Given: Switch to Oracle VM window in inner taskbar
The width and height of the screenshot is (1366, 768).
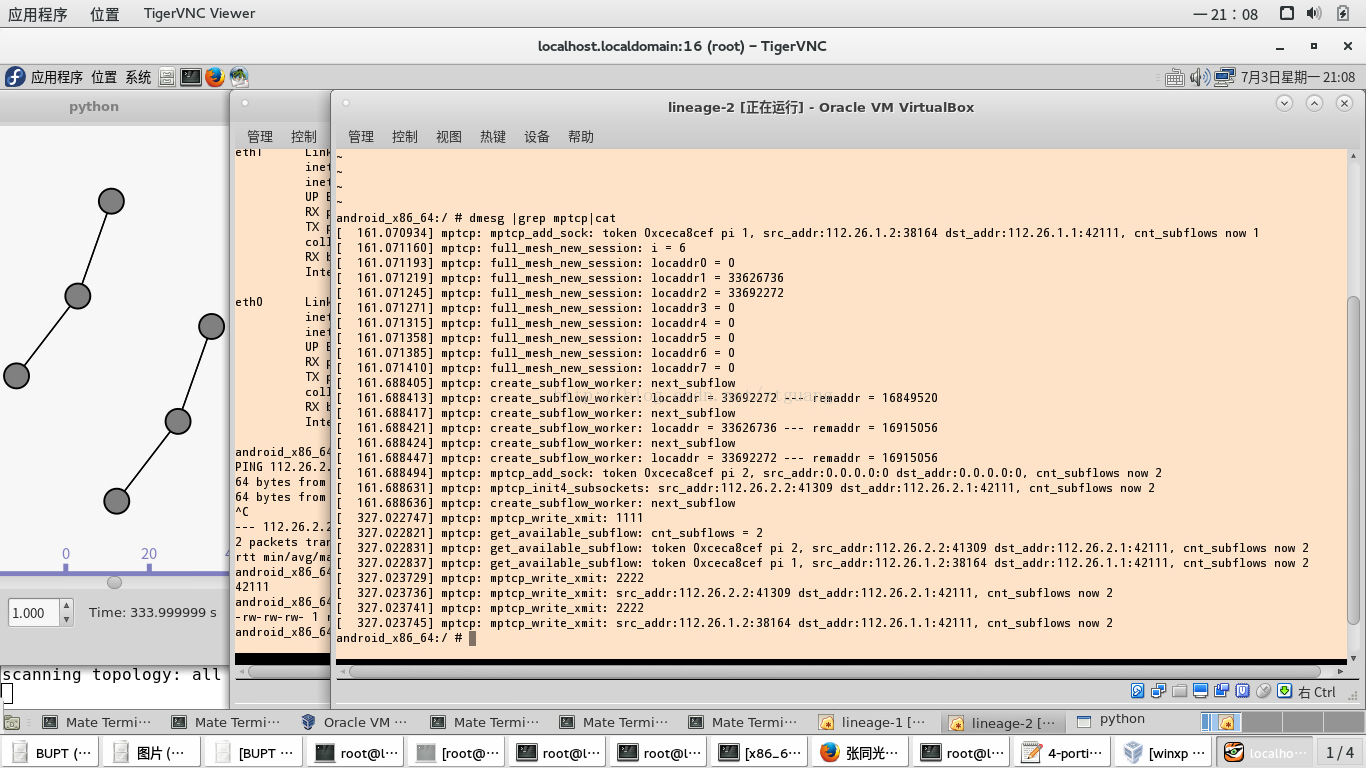Looking at the screenshot, I should pyautogui.click(x=356, y=722).
